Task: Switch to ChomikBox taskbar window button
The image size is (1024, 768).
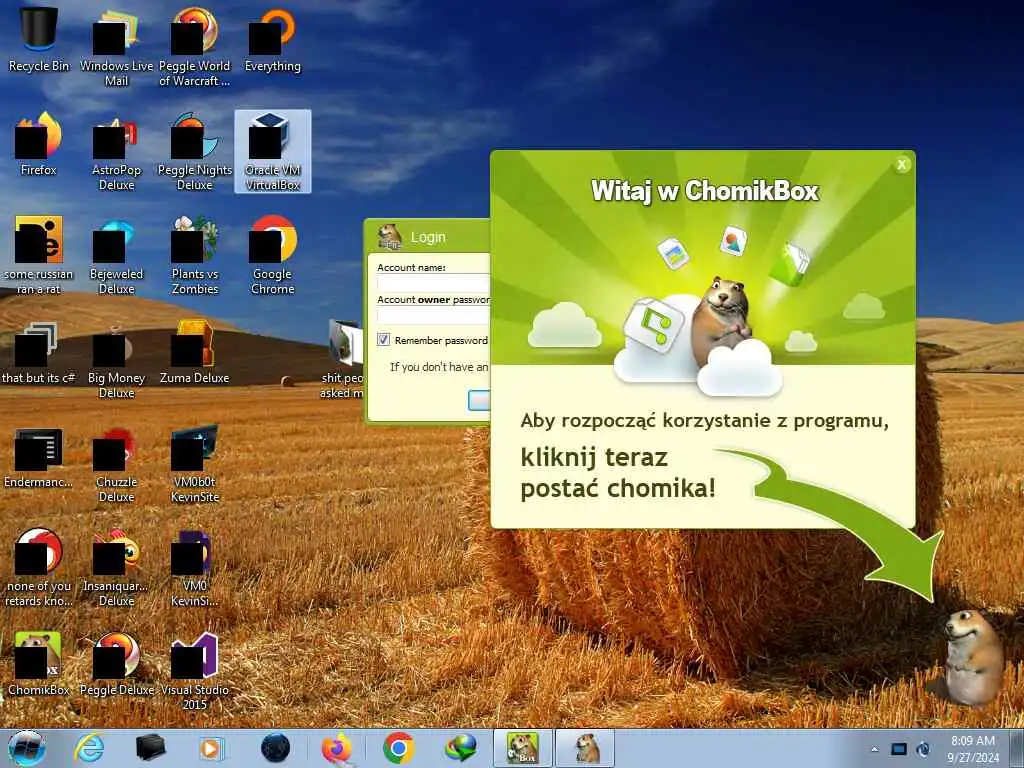Action: coord(522,748)
